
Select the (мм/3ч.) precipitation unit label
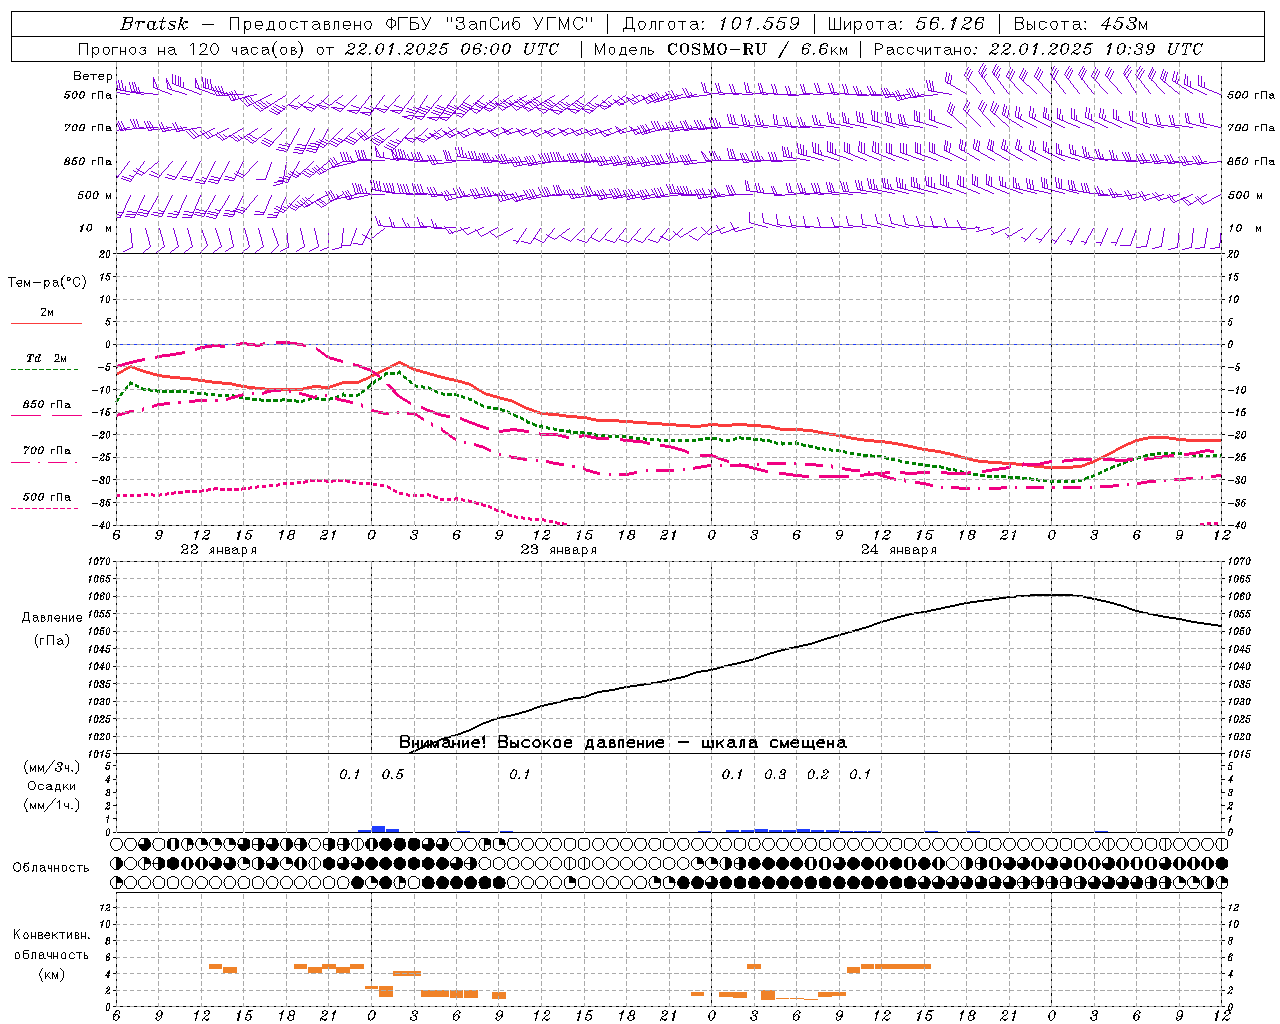[x=52, y=767]
